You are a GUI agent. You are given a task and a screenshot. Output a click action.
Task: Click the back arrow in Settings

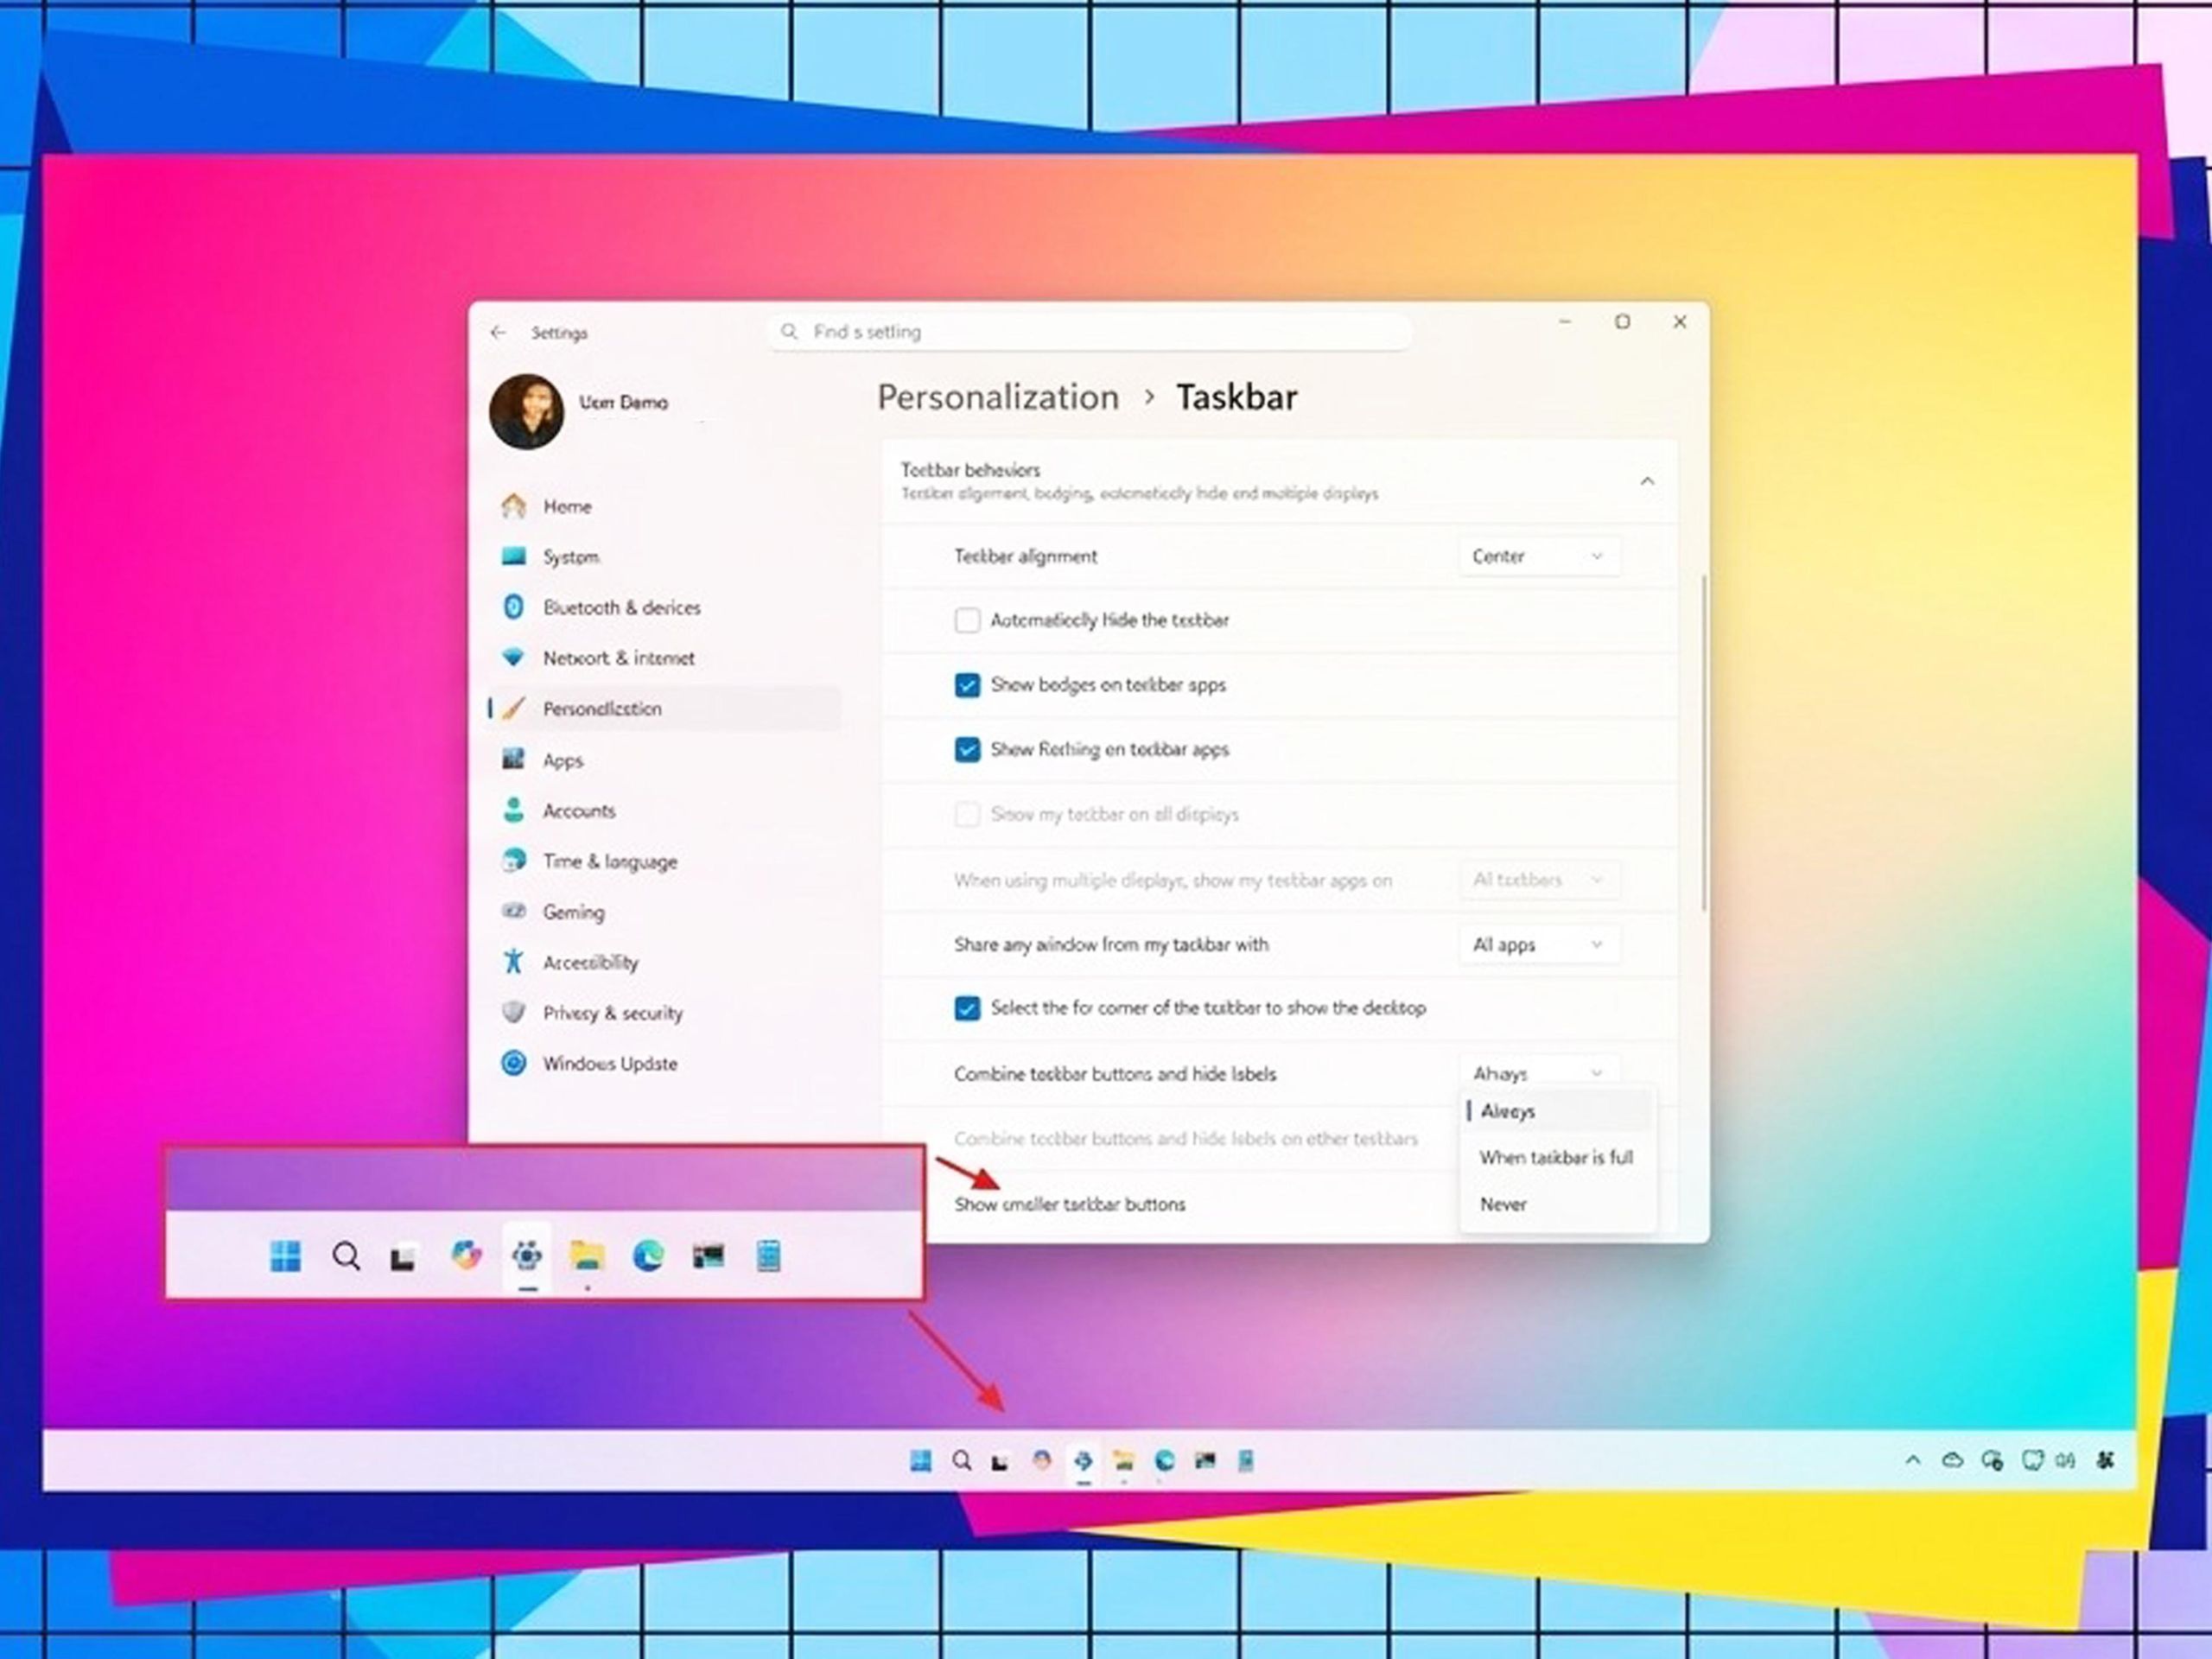[x=498, y=332]
